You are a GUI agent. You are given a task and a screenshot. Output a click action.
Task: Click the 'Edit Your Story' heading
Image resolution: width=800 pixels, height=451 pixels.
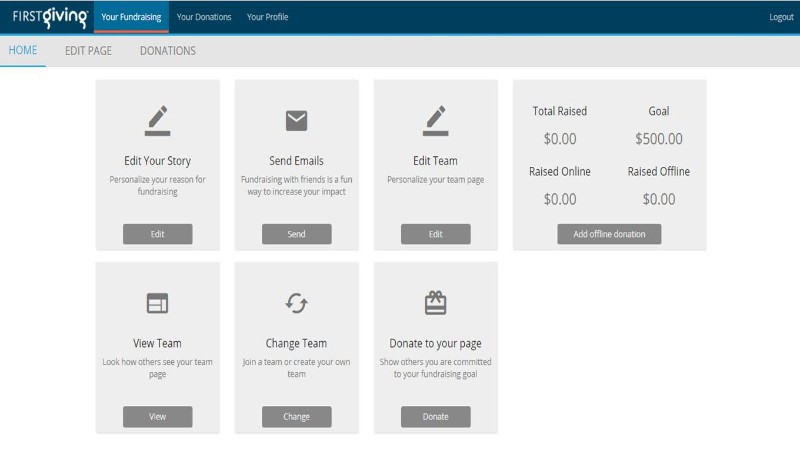coord(157,161)
